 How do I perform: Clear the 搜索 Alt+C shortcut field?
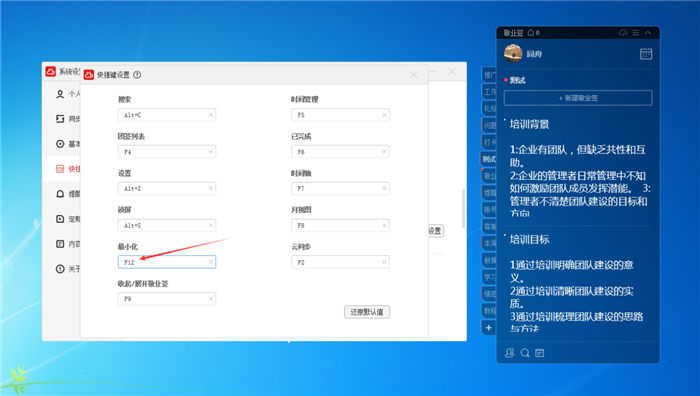pos(211,115)
